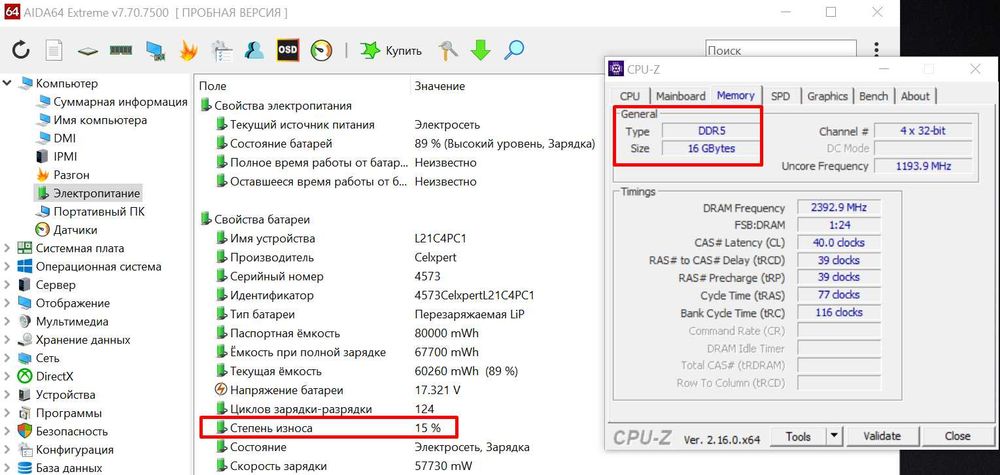This screenshot has width=1000, height=475.
Task: Expand the Сеть node
Action: click(8, 358)
